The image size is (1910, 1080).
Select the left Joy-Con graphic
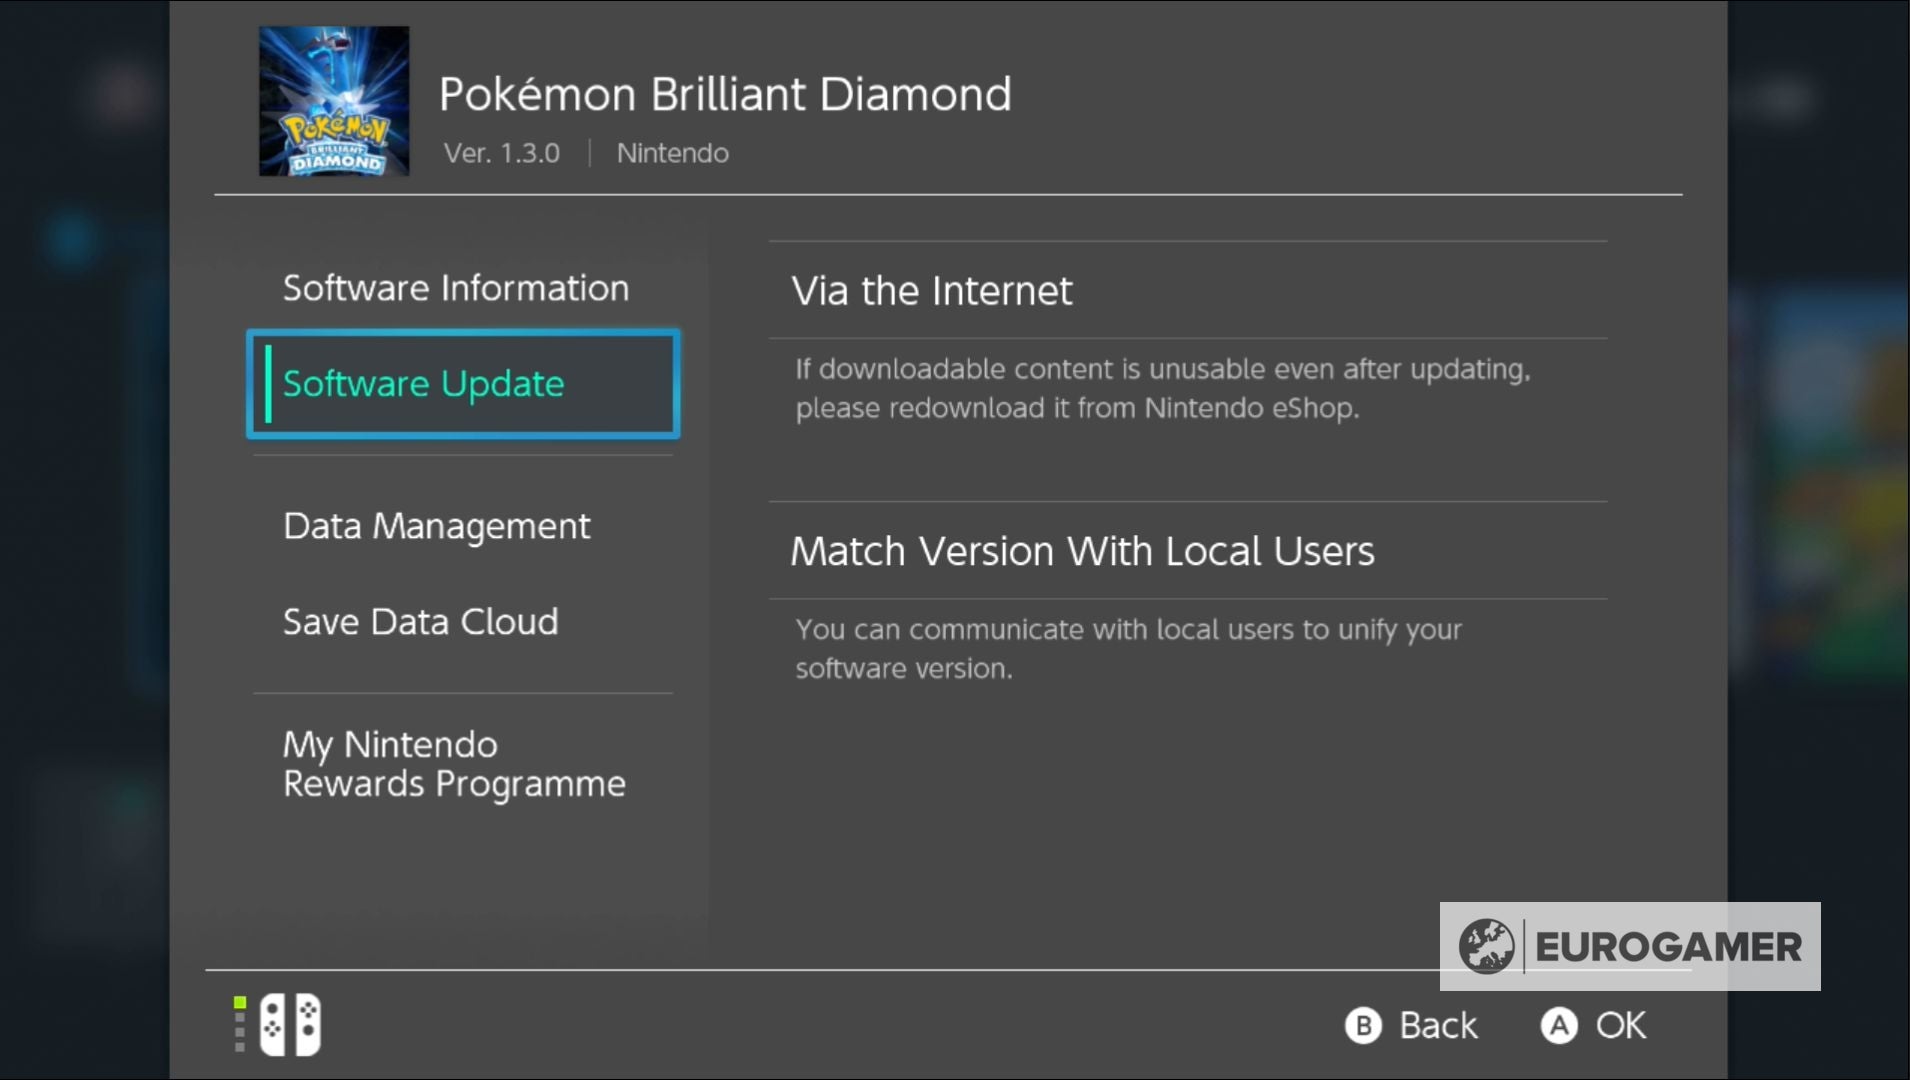pyautogui.click(x=272, y=1024)
